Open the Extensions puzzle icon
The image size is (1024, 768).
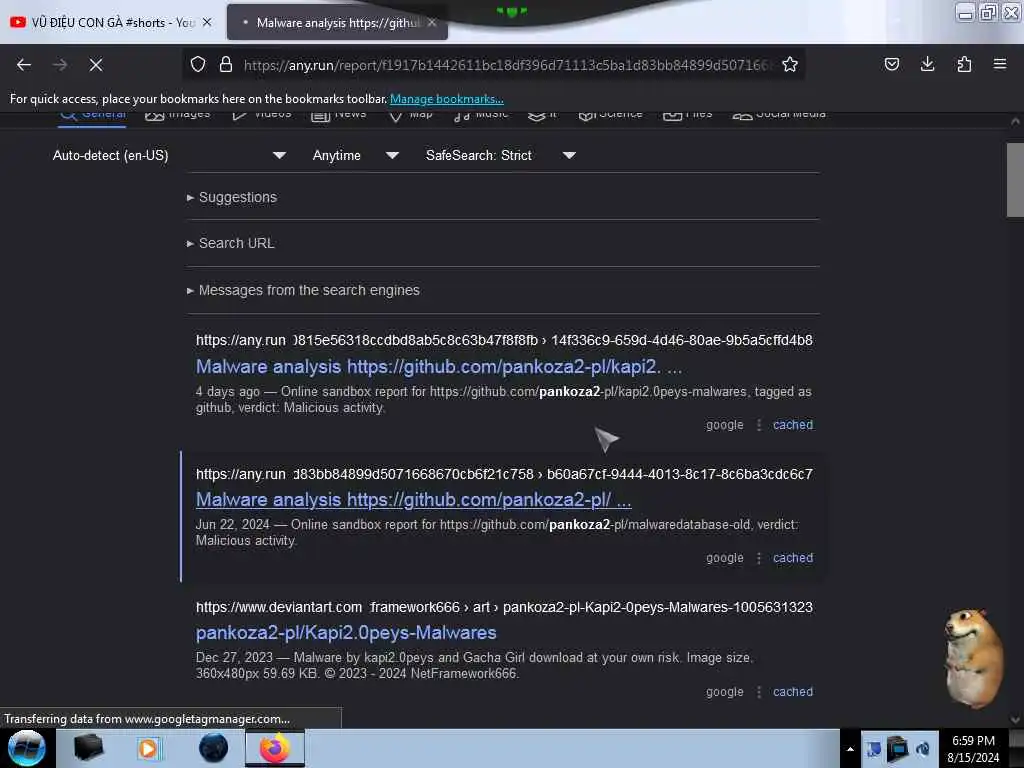point(964,64)
